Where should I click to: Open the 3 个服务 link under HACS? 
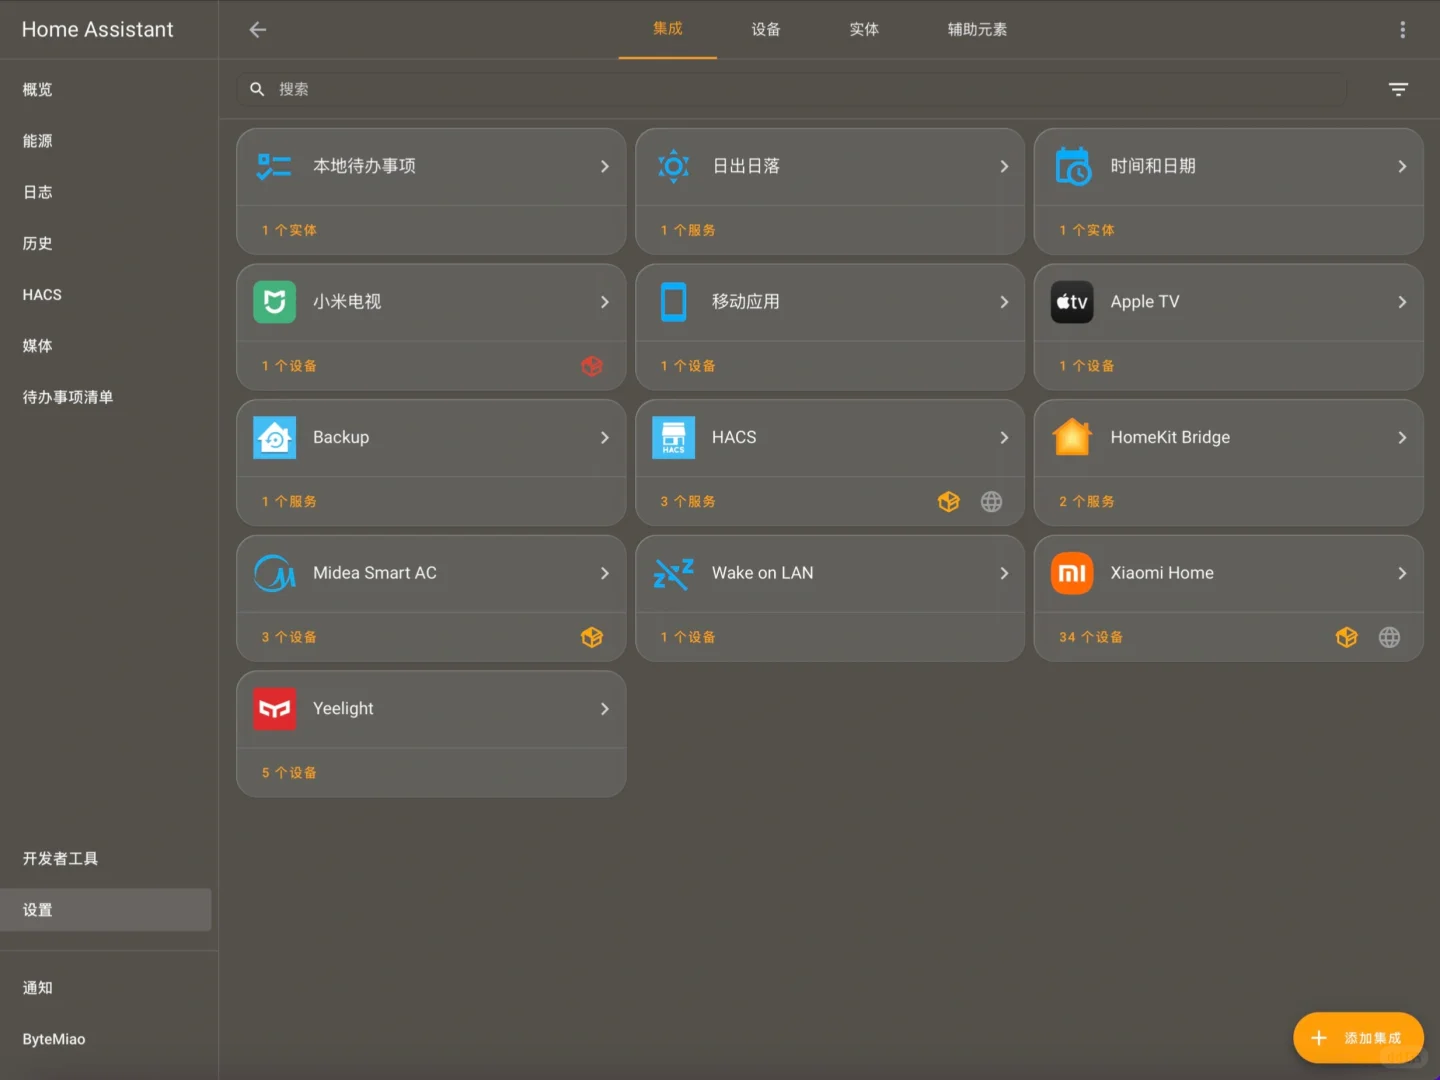coord(688,502)
